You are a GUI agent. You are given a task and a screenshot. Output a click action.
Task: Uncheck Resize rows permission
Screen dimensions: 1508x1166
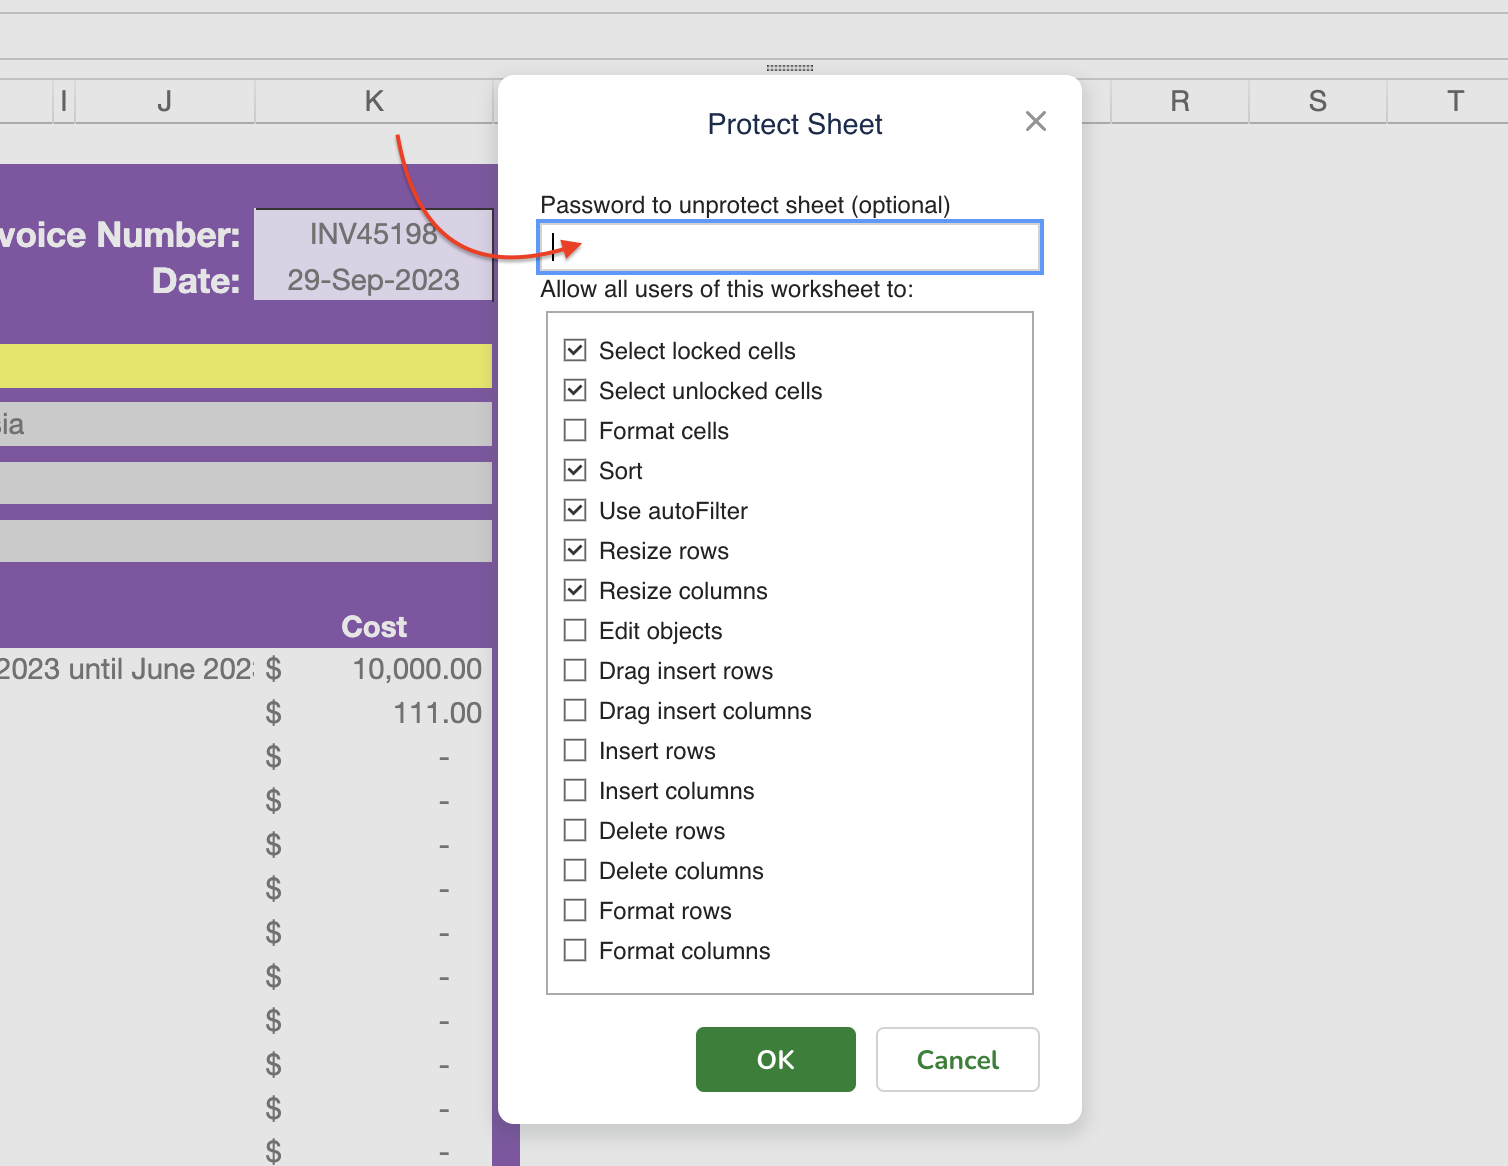point(575,551)
